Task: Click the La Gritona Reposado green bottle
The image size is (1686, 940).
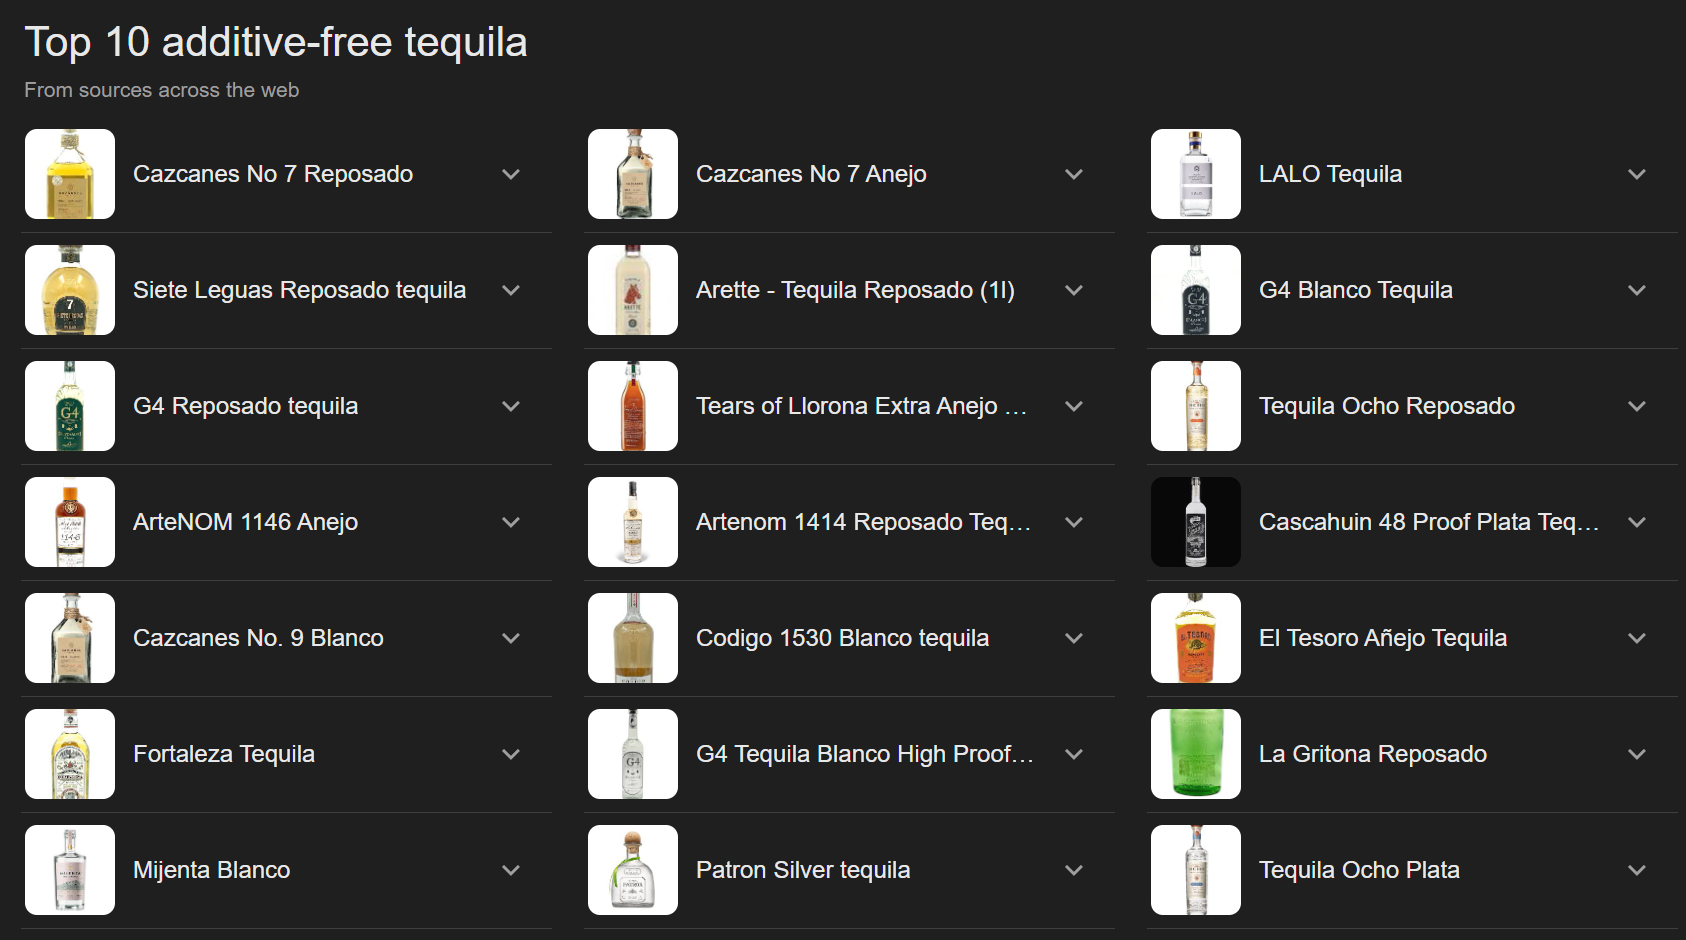Action: point(1195,754)
